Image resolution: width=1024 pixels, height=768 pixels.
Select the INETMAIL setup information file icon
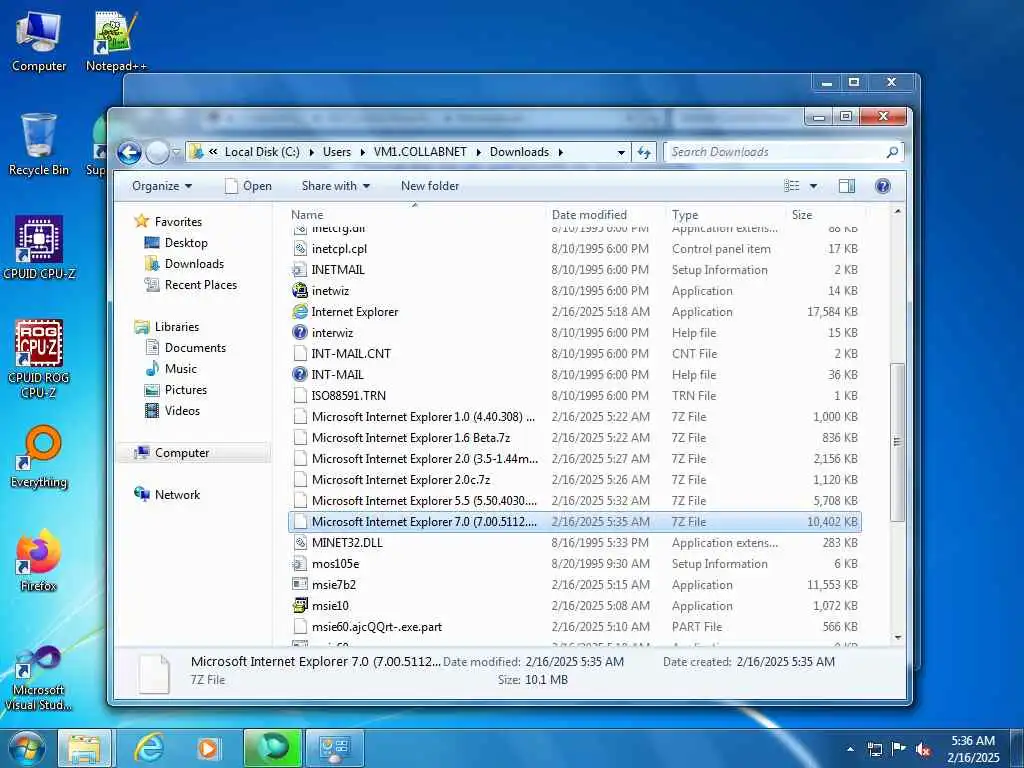pyautogui.click(x=300, y=270)
